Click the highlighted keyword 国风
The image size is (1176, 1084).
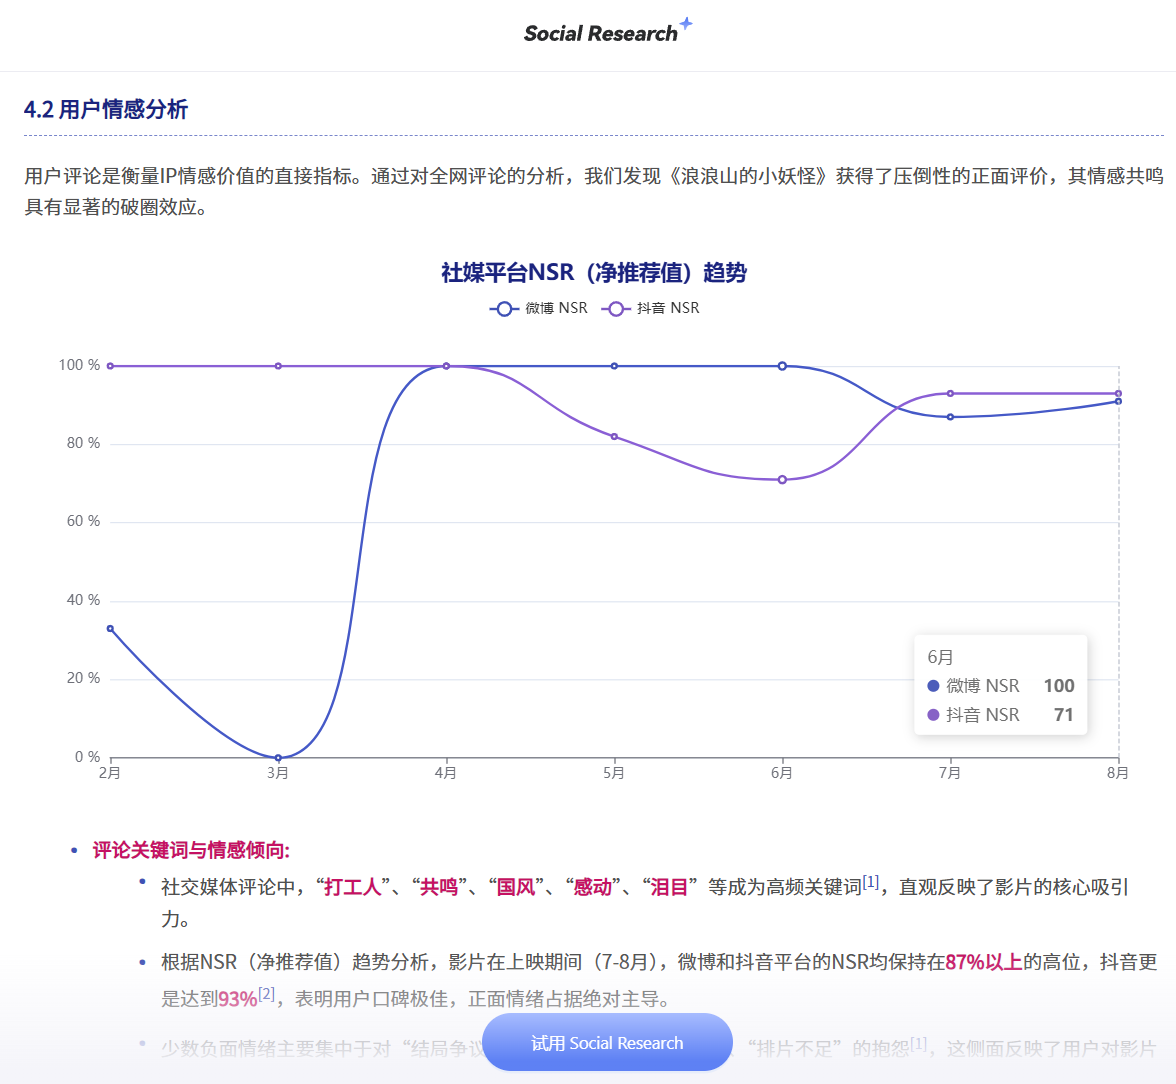point(516,887)
